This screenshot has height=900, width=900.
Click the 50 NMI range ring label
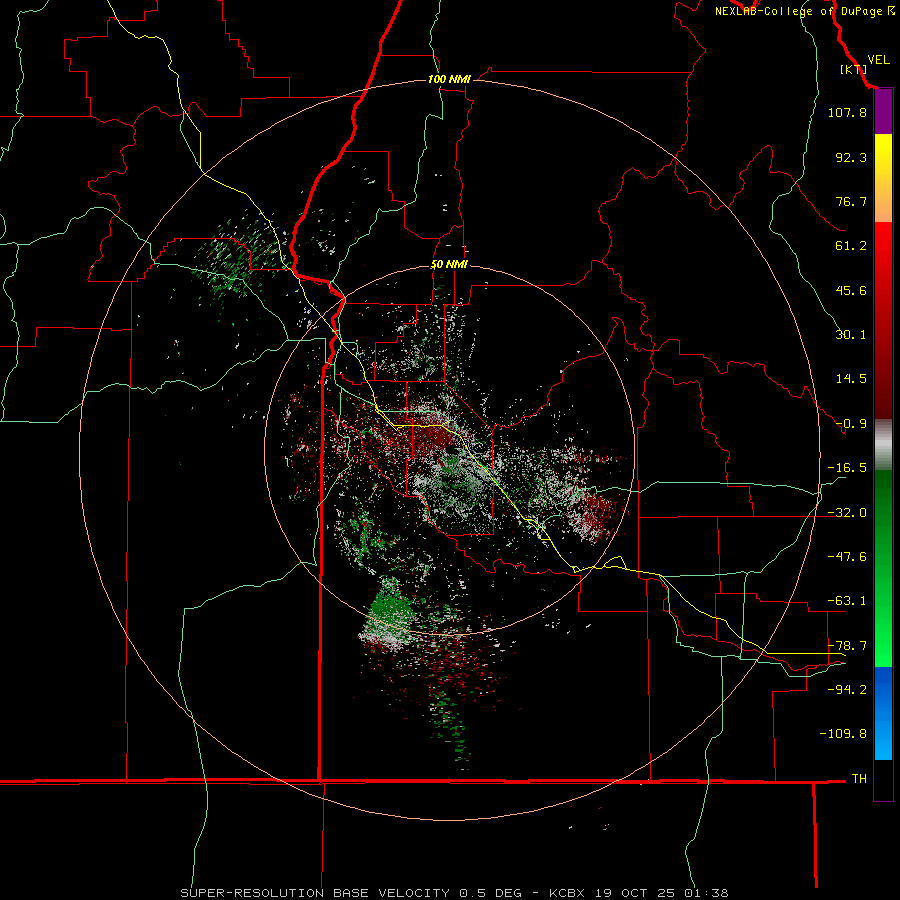449,265
